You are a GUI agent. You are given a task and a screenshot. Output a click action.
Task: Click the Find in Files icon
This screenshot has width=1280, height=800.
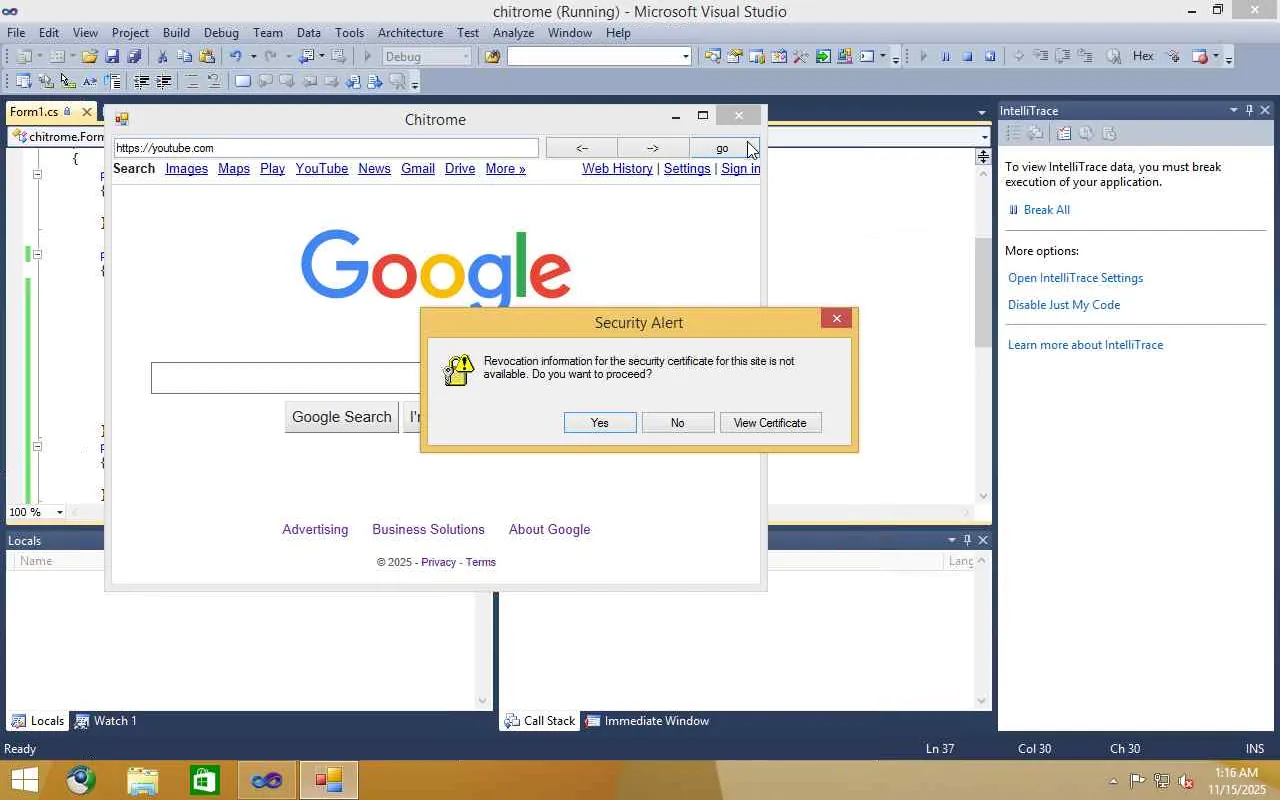pyautogui.click(x=492, y=57)
